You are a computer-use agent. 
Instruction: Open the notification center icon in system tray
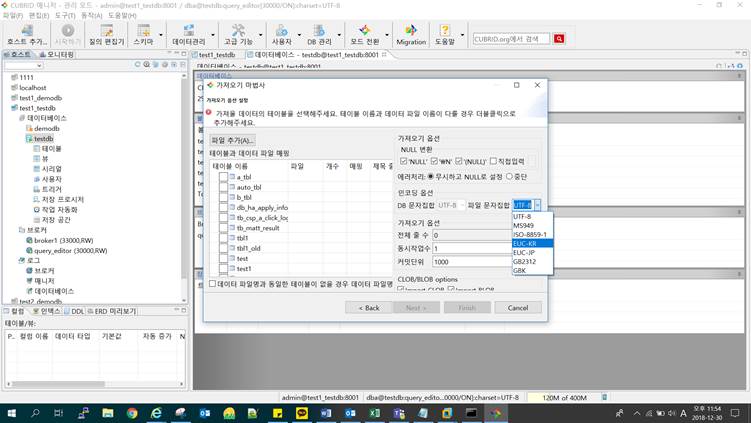tap(735, 413)
